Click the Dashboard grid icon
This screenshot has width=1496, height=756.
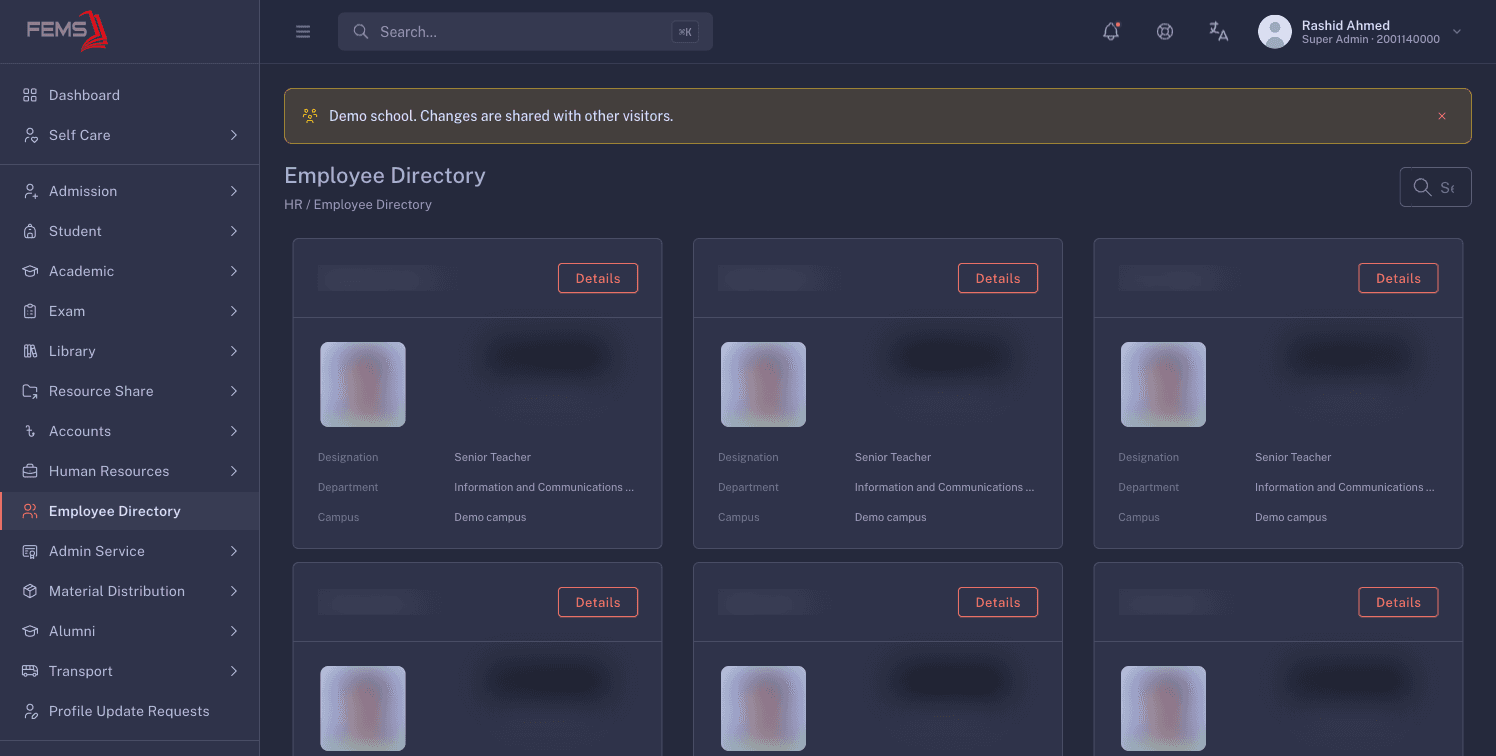pos(30,95)
